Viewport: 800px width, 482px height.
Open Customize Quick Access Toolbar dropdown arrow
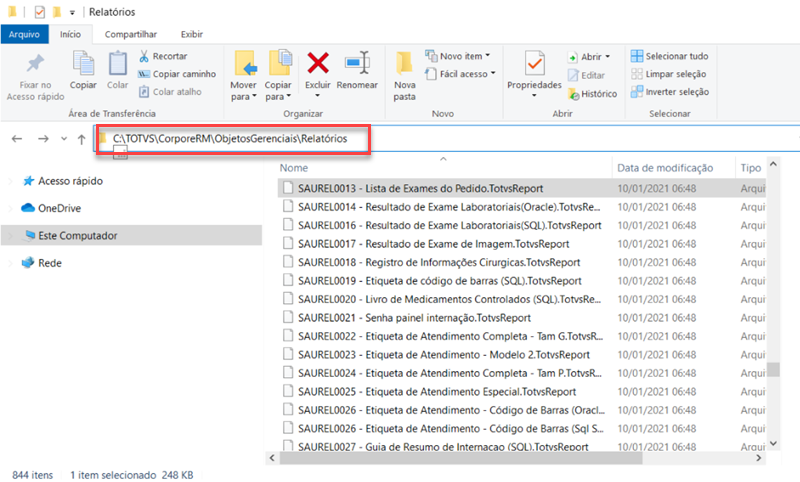[x=72, y=12]
